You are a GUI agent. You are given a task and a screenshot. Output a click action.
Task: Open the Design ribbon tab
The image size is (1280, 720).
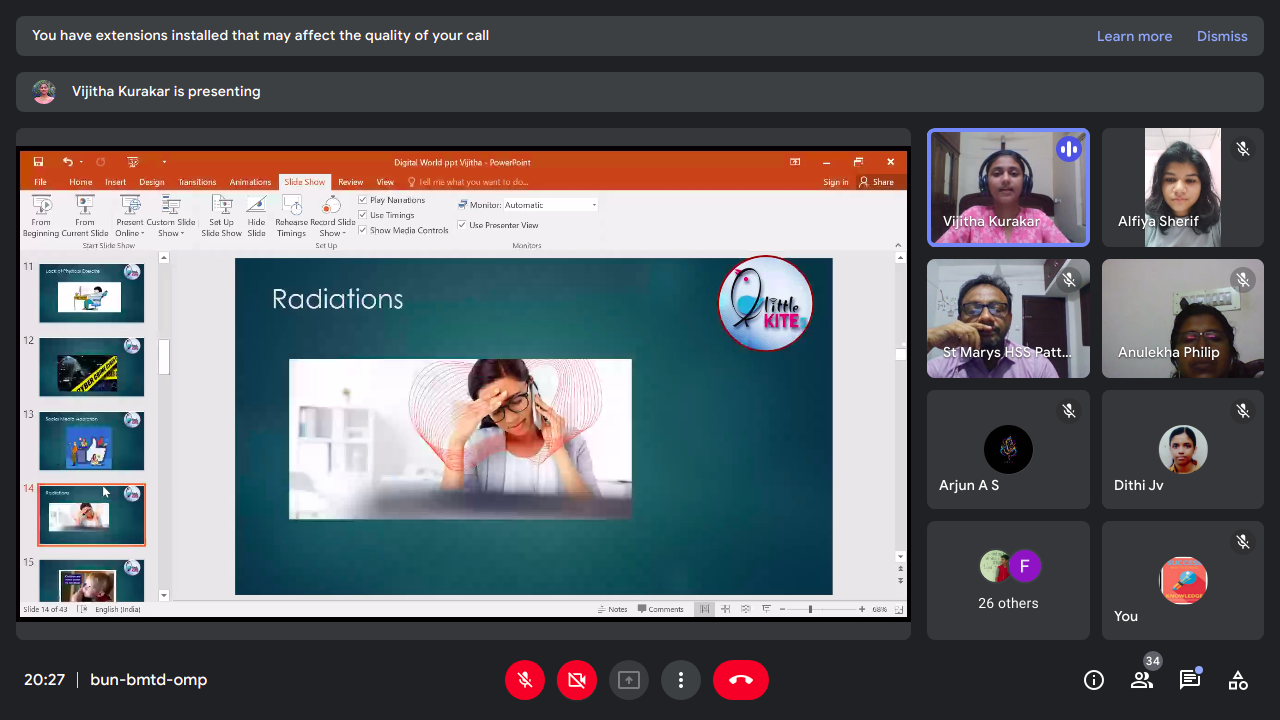point(152,182)
